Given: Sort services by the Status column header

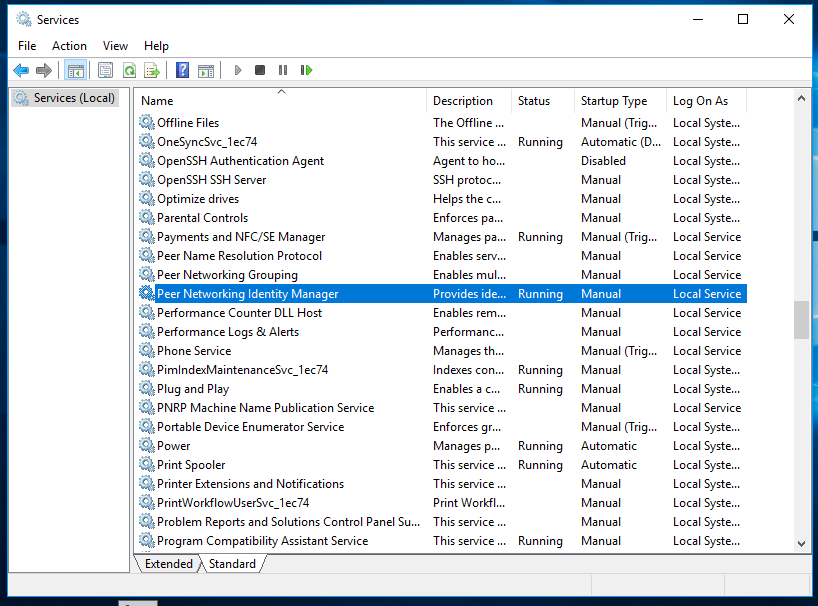Looking at the screenshot, I should 534,101.
